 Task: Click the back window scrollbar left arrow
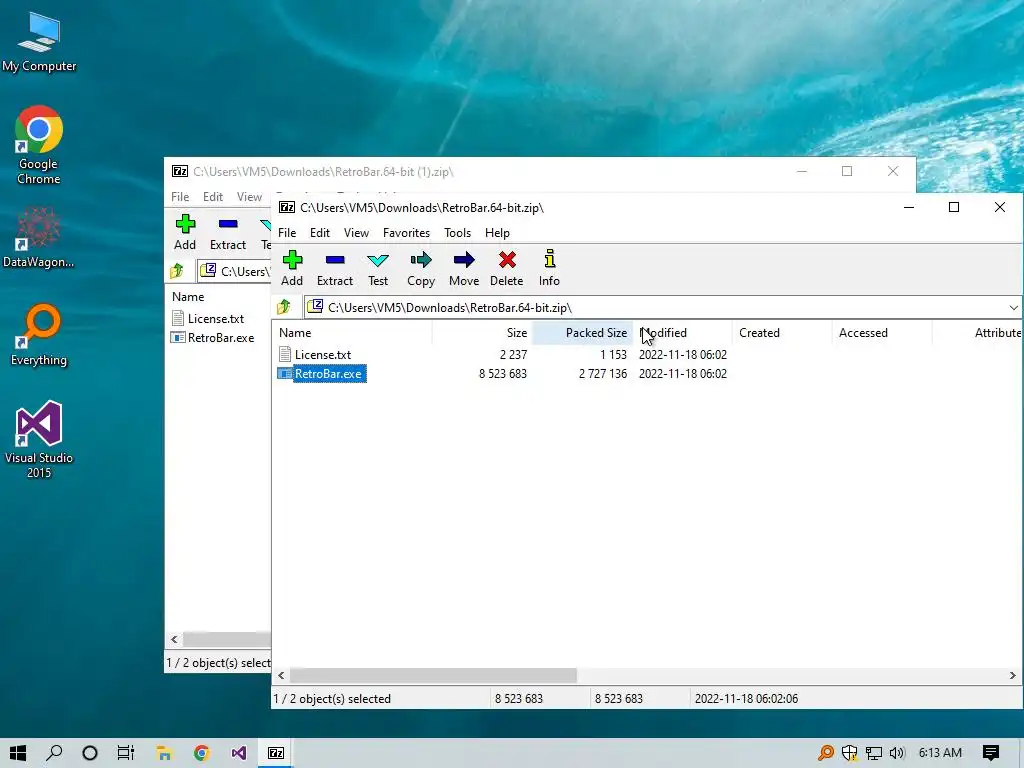[x=174, y=639]
